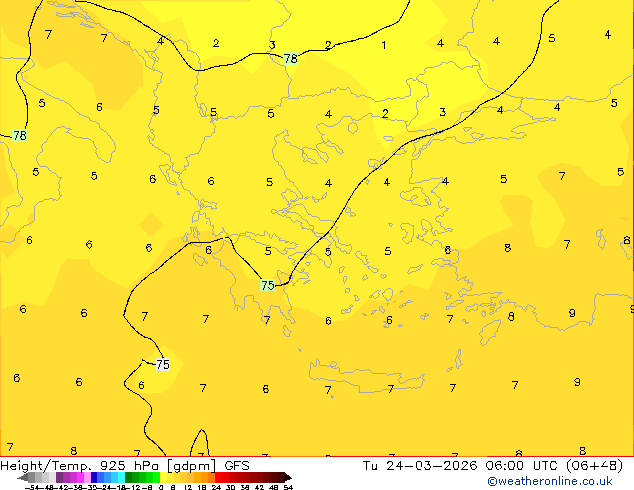634x490 pixels.
Task: Select the dark green swatch in the legend
Action: [129, 477]
